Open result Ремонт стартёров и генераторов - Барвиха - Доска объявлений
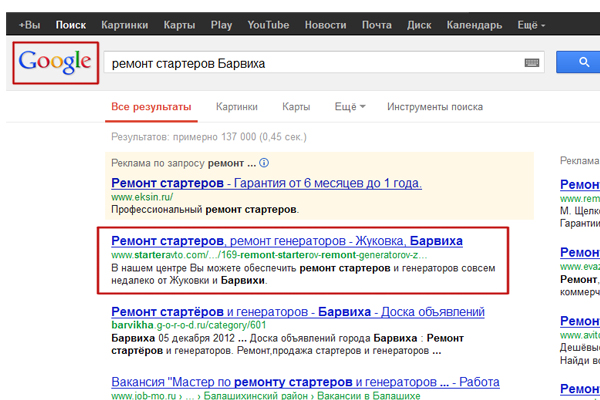 pyautogui.click(x=298, y=312)
